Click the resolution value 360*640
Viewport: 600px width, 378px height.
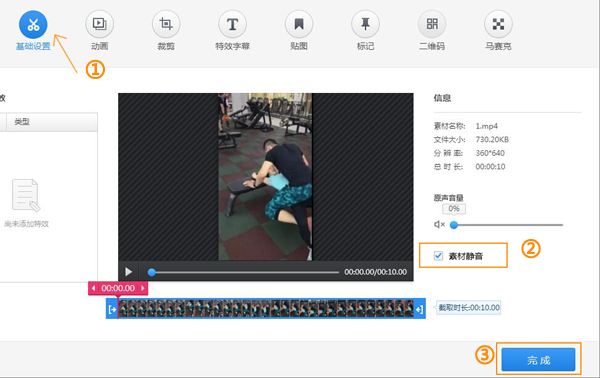pyautogui.click(x=490, y=153)
